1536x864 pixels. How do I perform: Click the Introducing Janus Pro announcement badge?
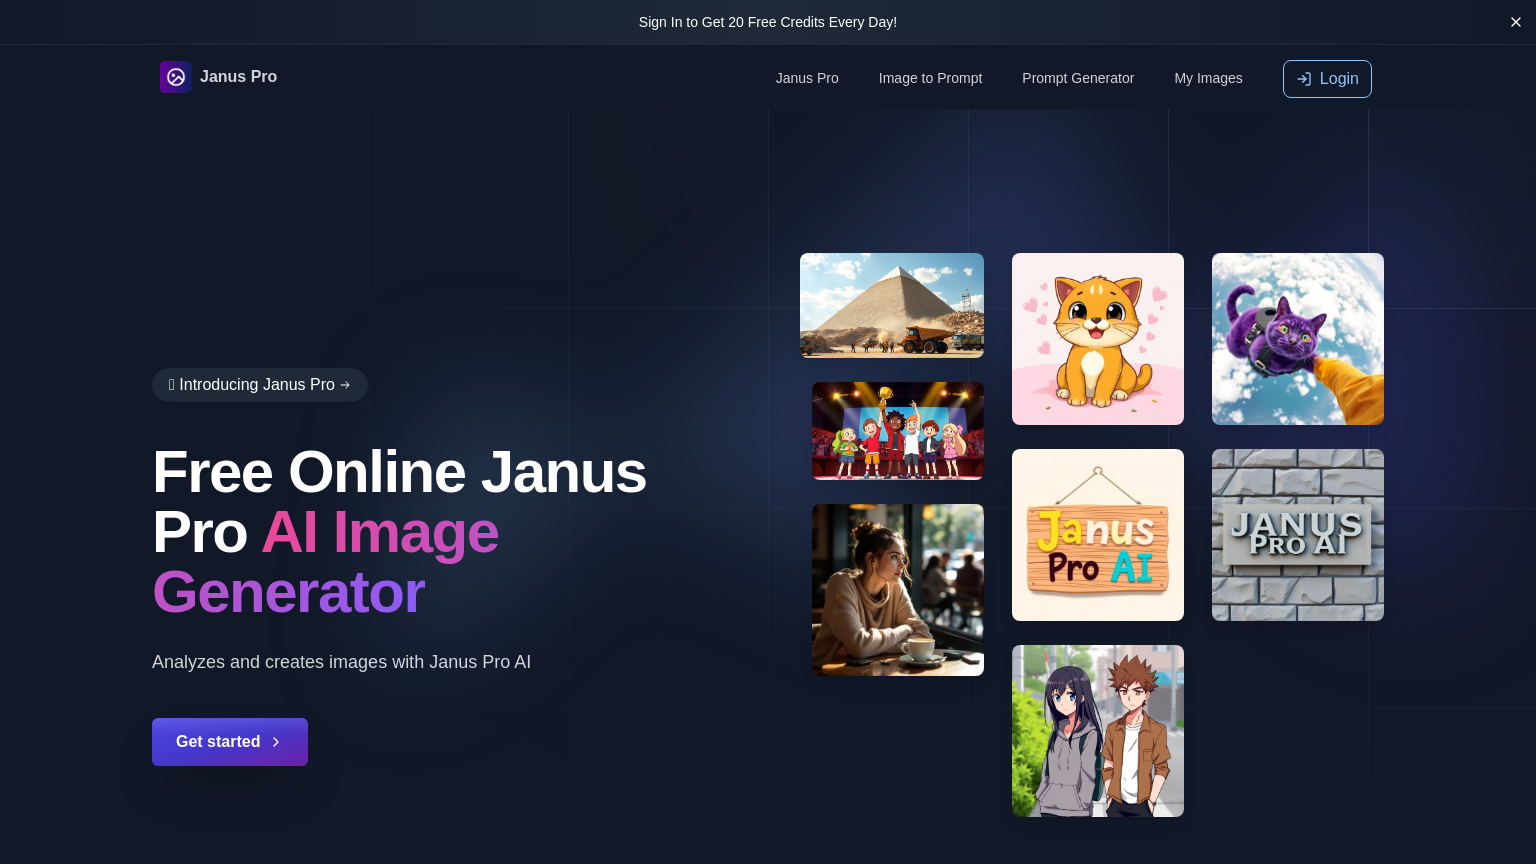[x=260, y=385]
